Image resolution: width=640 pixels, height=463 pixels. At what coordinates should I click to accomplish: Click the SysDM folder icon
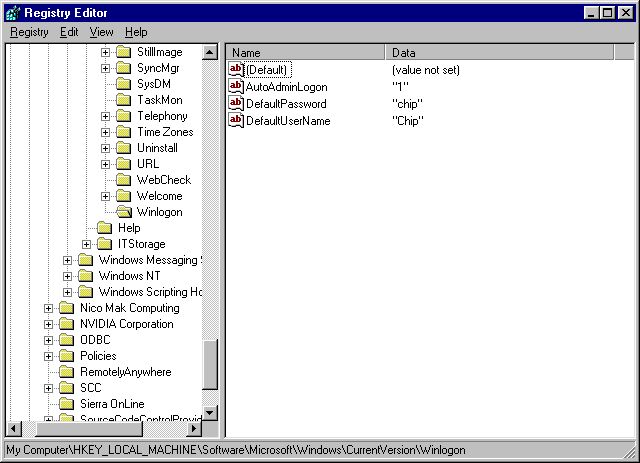point(124,84)
